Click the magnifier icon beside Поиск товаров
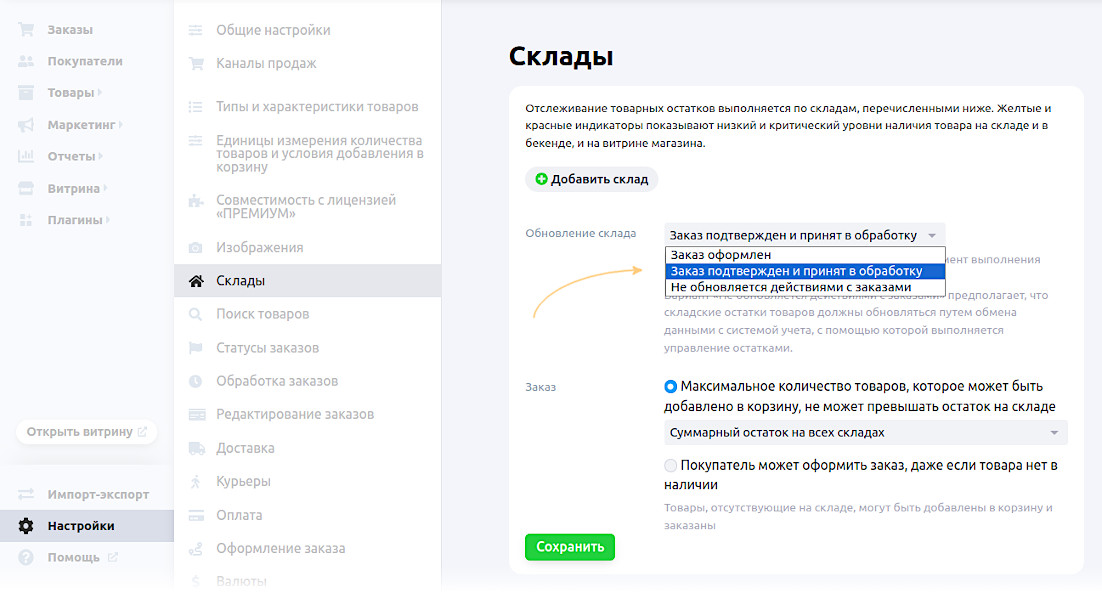The height and width of the screenshot is (593, 1102). click(196, 314)
